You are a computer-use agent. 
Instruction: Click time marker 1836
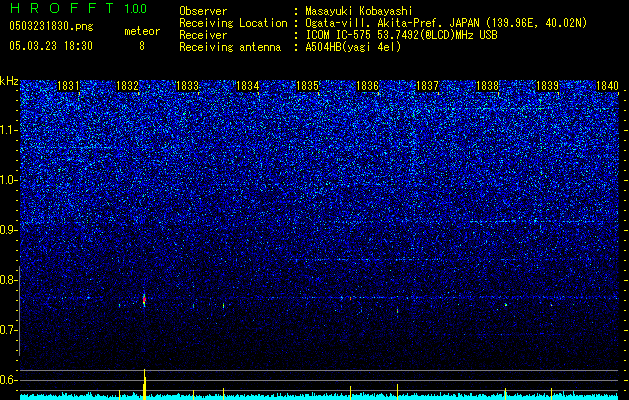367,86
